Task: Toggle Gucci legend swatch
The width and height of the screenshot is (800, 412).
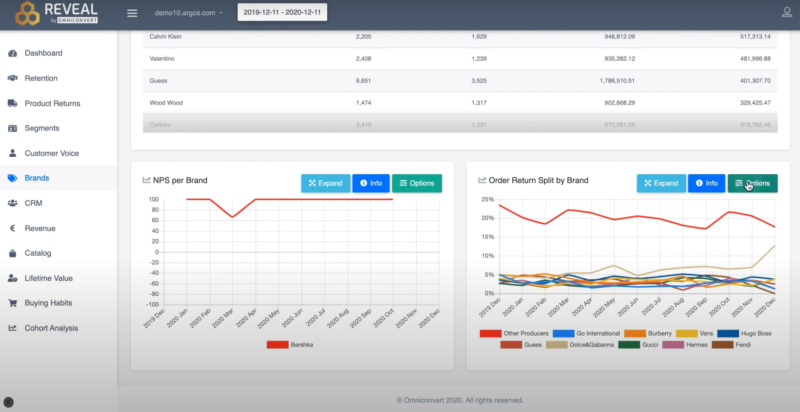Action: coord(629,345)
